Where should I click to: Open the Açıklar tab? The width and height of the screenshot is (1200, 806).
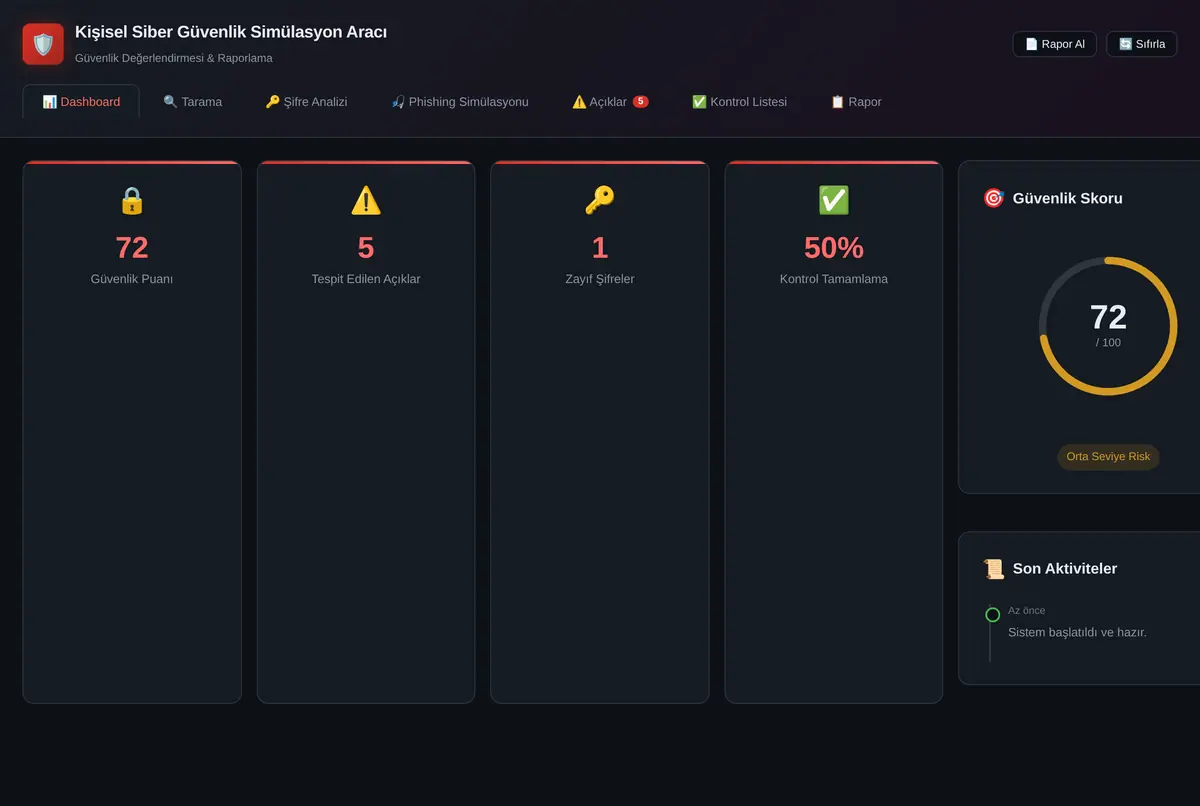(x=610, y=102)
